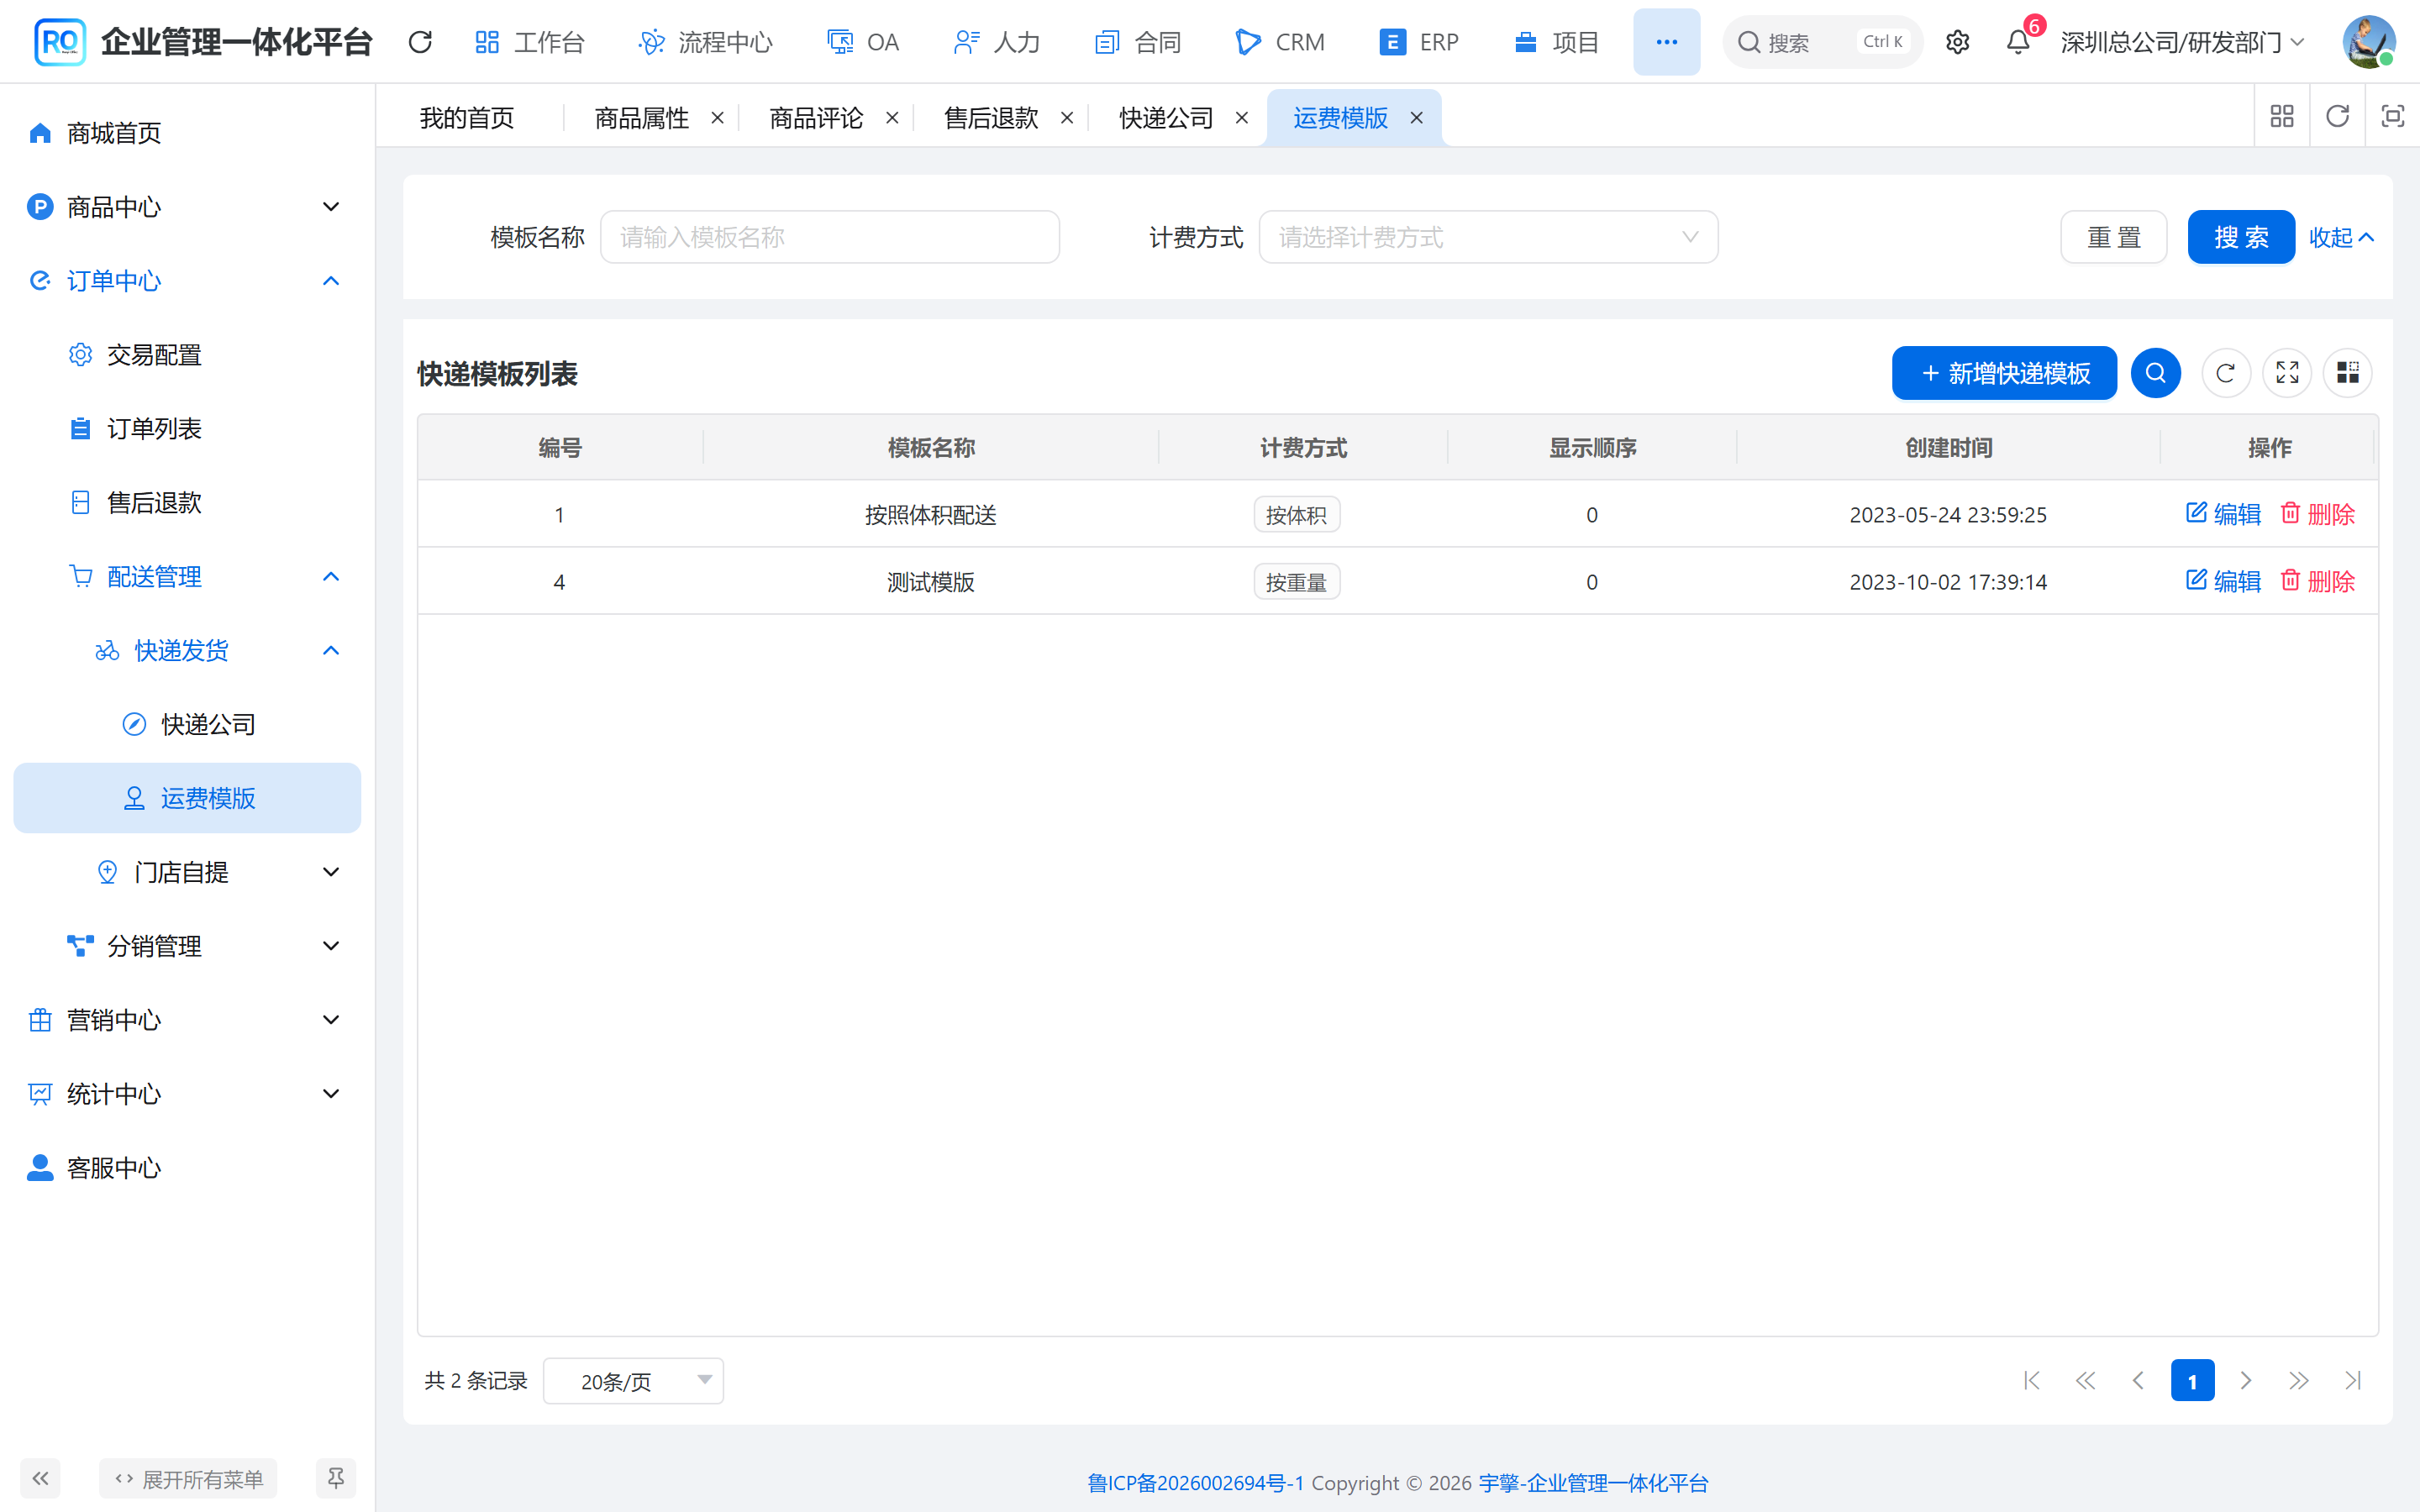Click the round blue search icon in the table toolbar
The width and height of the screenshot is (2420, 1512).
coord(2155,373)
